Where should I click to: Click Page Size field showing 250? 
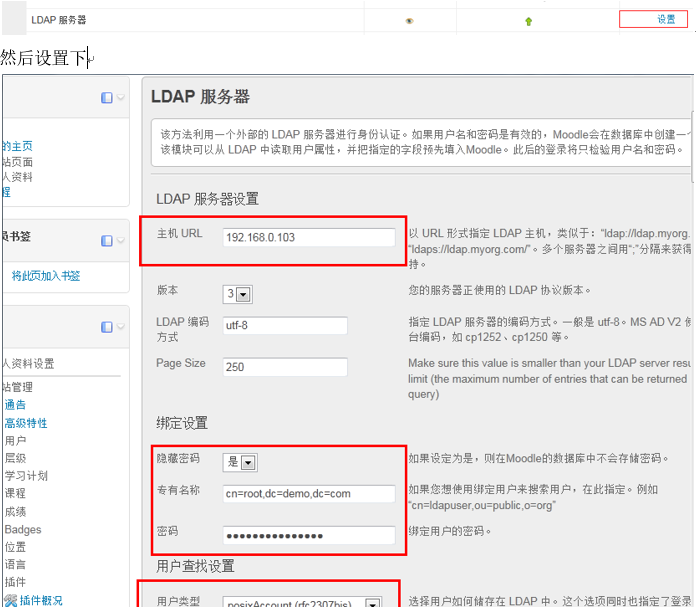click(x=285, y=367)
